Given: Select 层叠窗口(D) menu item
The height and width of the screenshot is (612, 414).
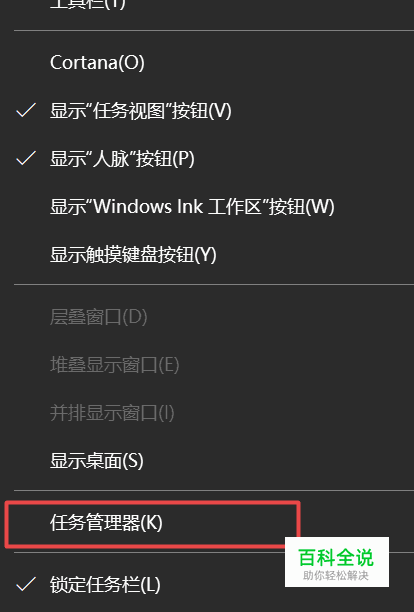Looking at the screenshot, I should pyautogui.click(x=207, y=317).
